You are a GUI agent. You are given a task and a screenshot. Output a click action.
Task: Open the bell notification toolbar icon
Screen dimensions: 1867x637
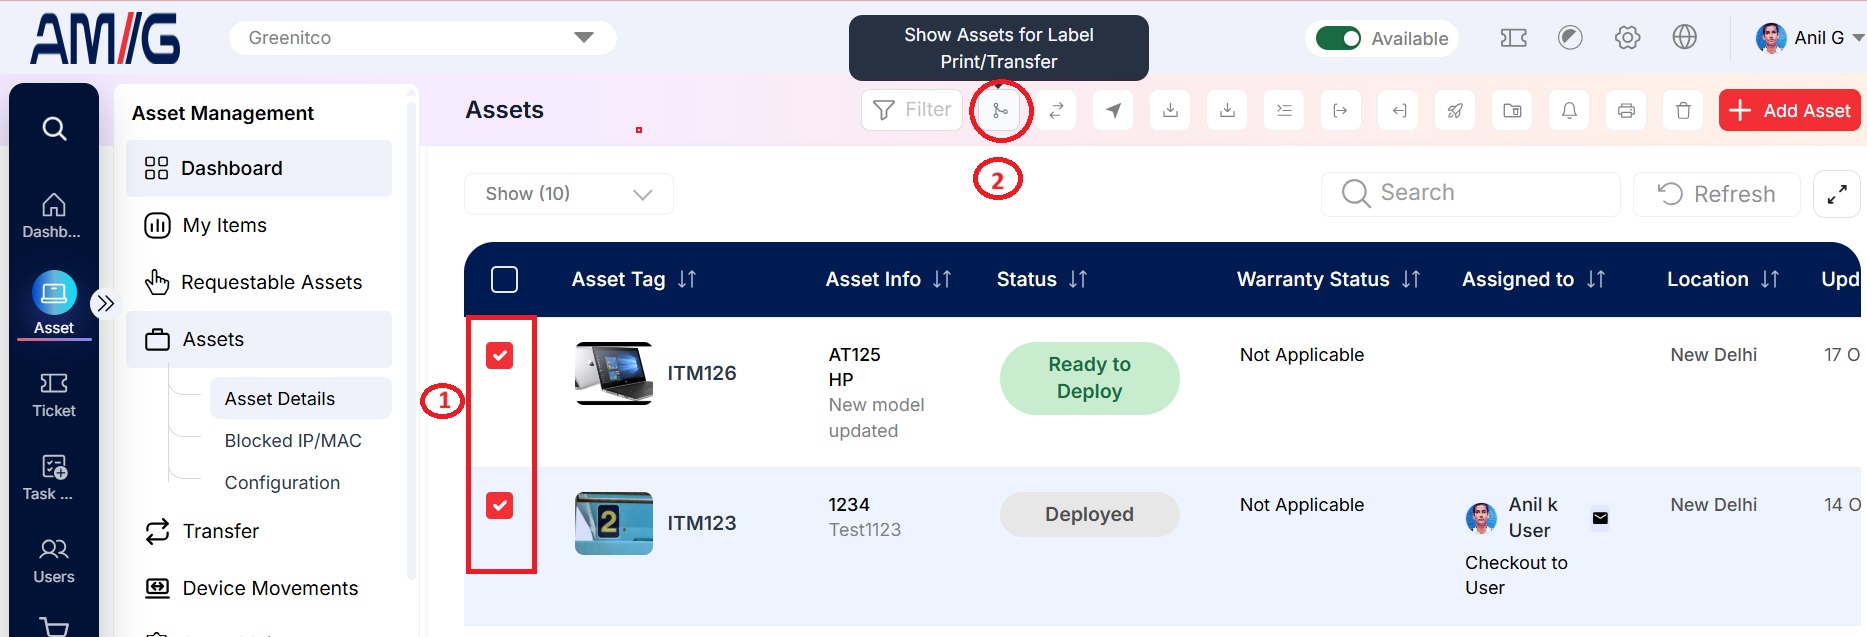(x=1569, y=111)
